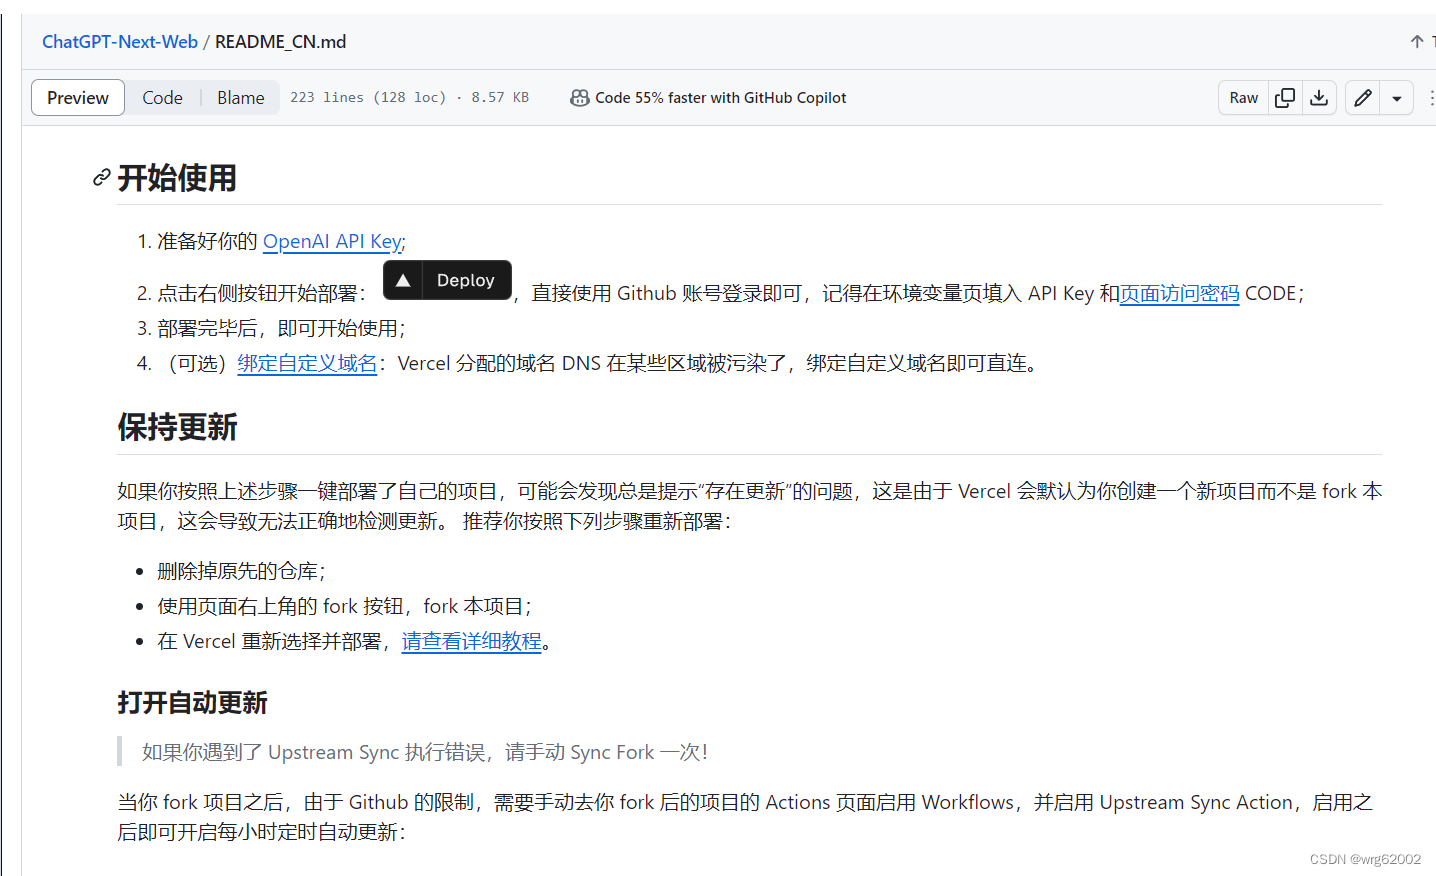Click the Copilot icon in toolbar
The height and width of the screenshot is (876, 1436).
(x=579, y=98)
